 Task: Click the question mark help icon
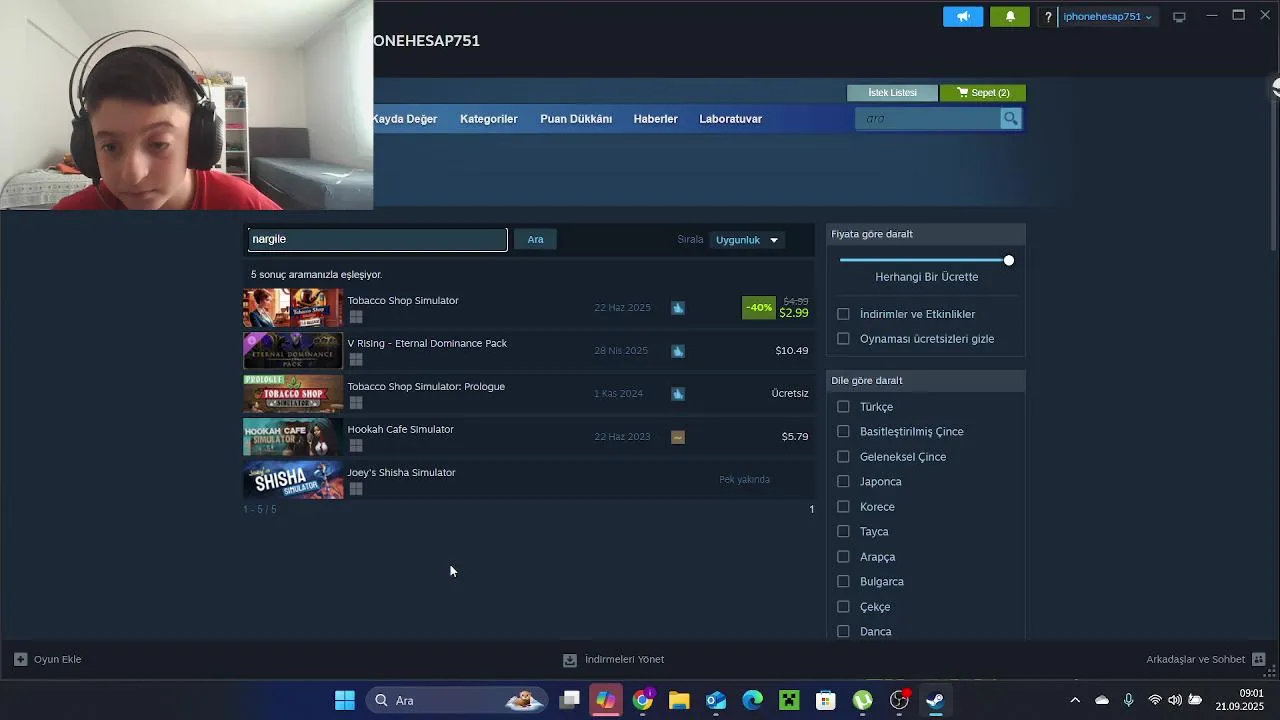tap(1048, 17)
